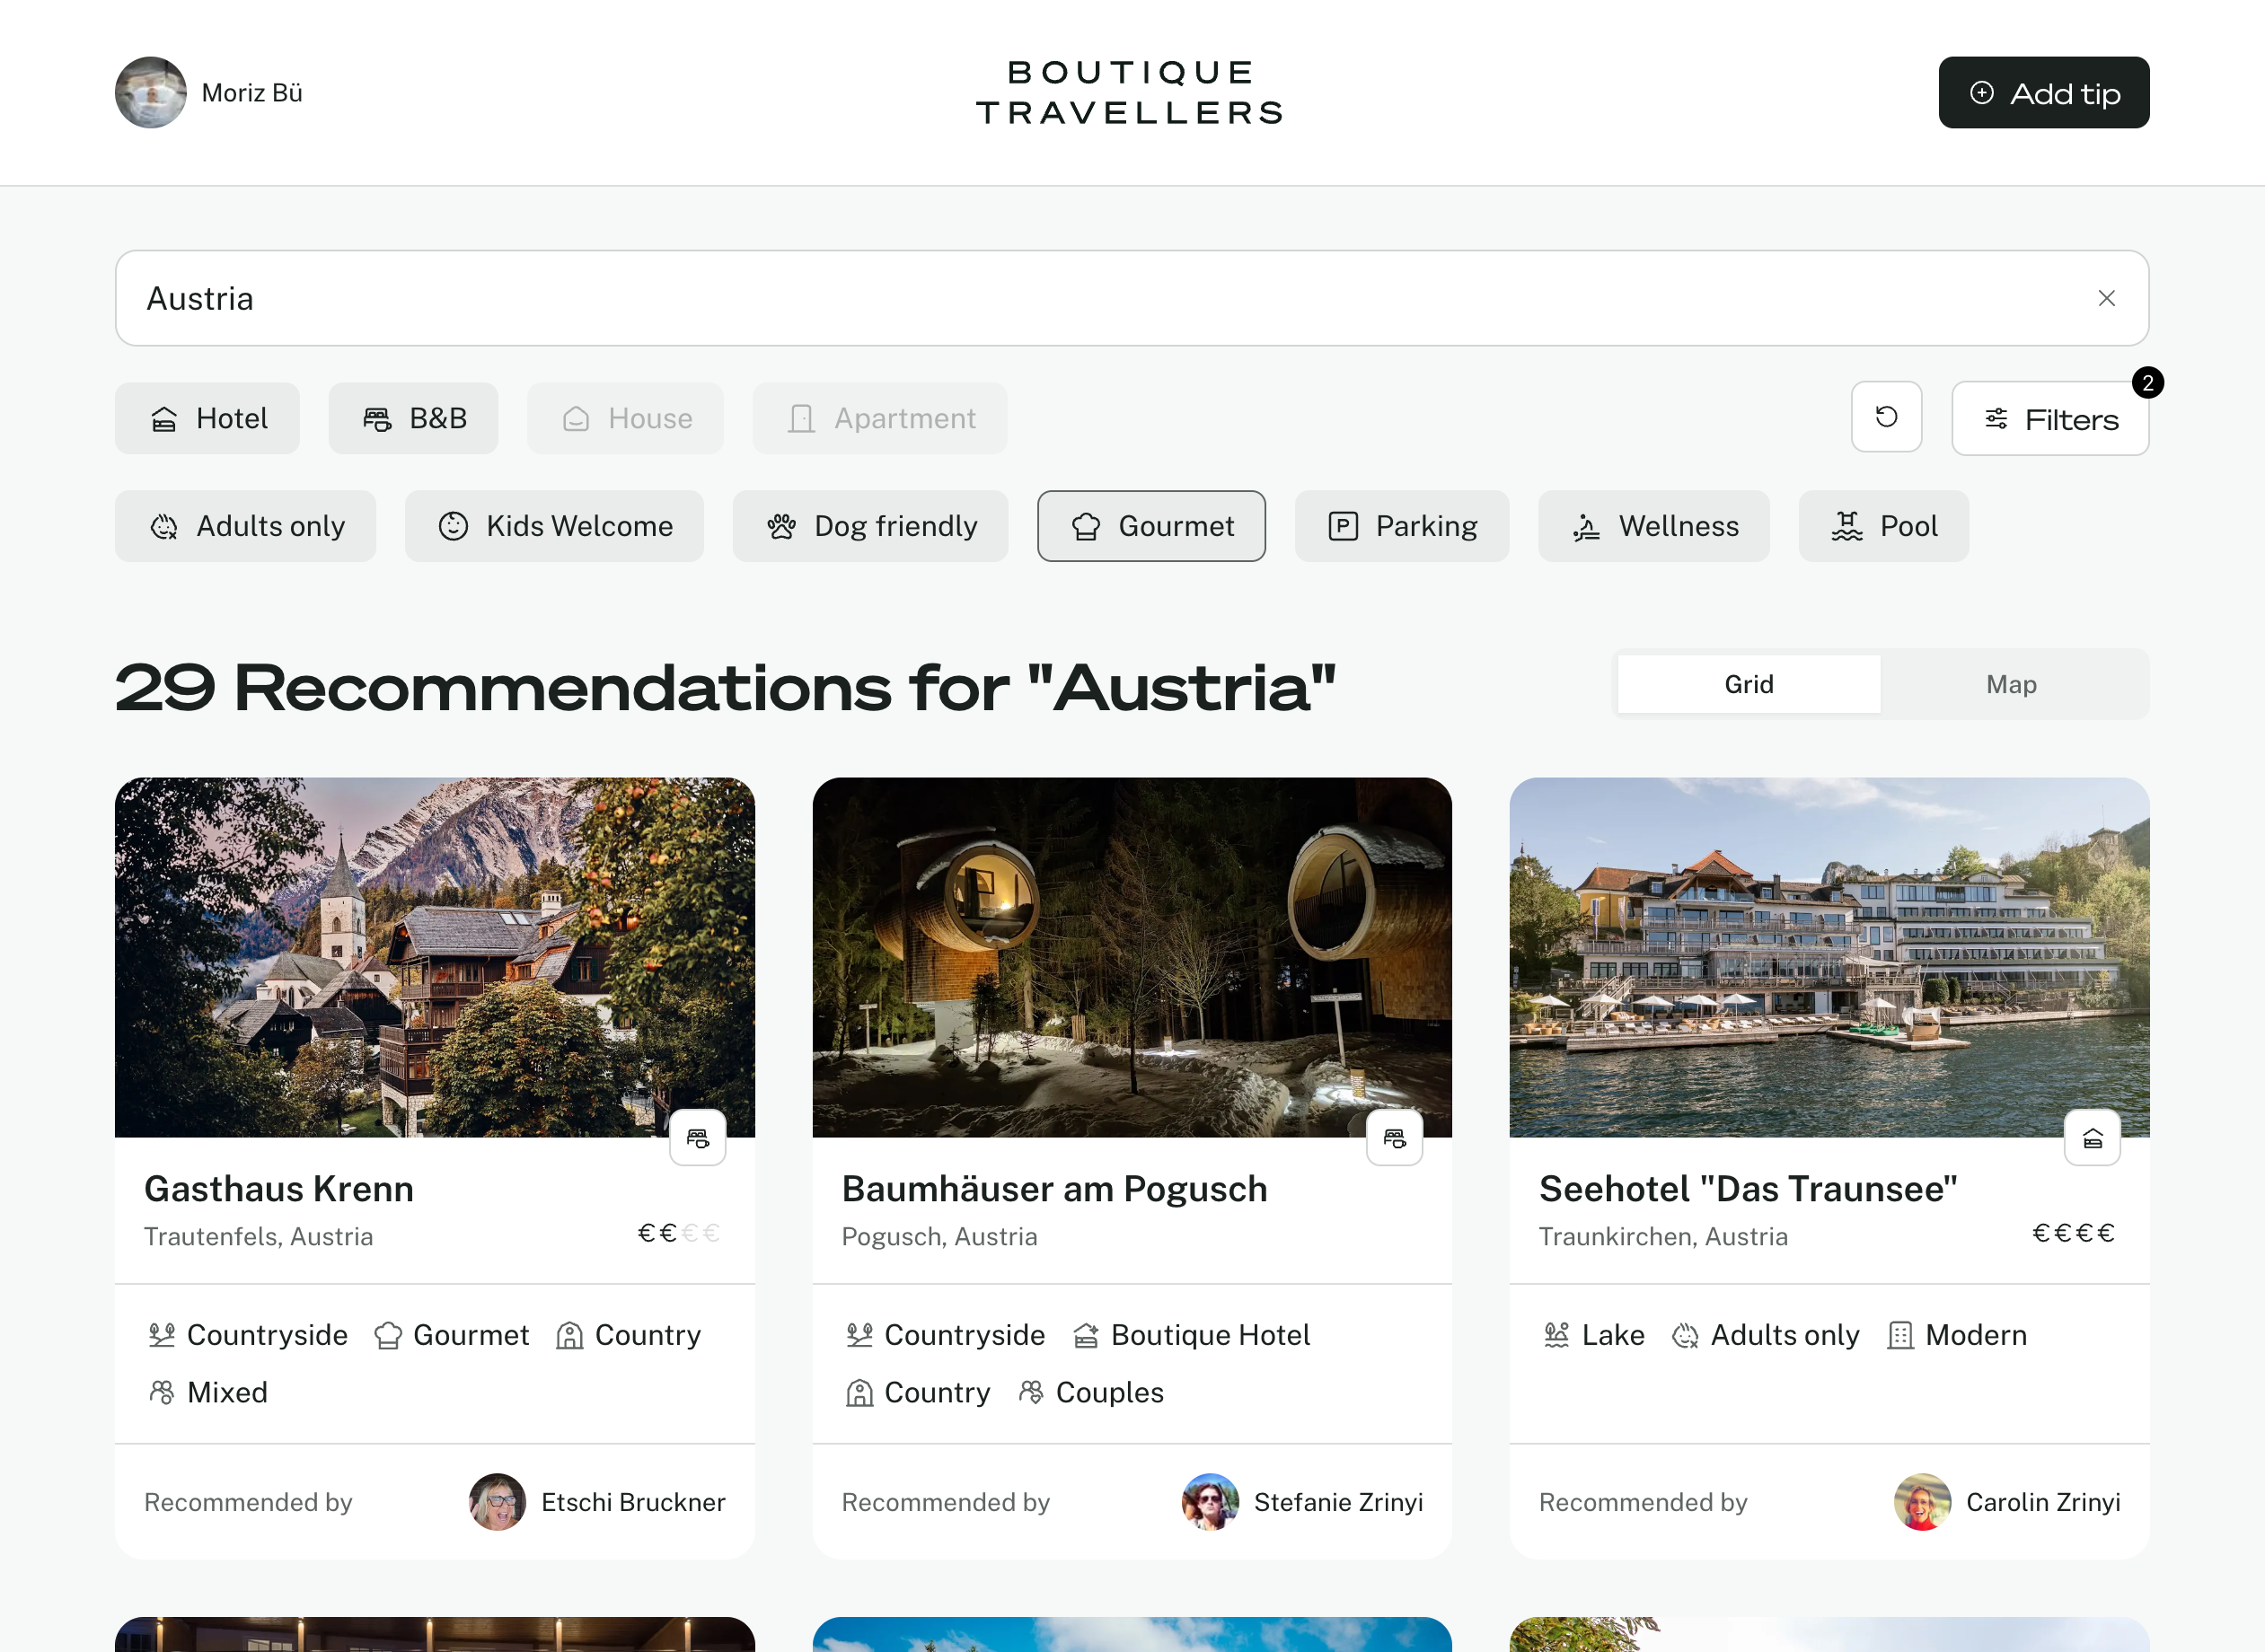
Task: Enable the Wellness filter chip
Action: click(1653, 526)
